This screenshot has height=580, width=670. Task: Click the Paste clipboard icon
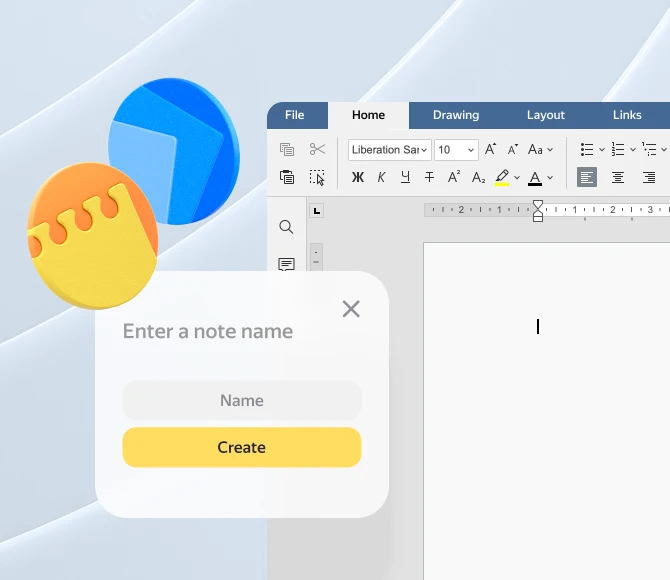287,177
